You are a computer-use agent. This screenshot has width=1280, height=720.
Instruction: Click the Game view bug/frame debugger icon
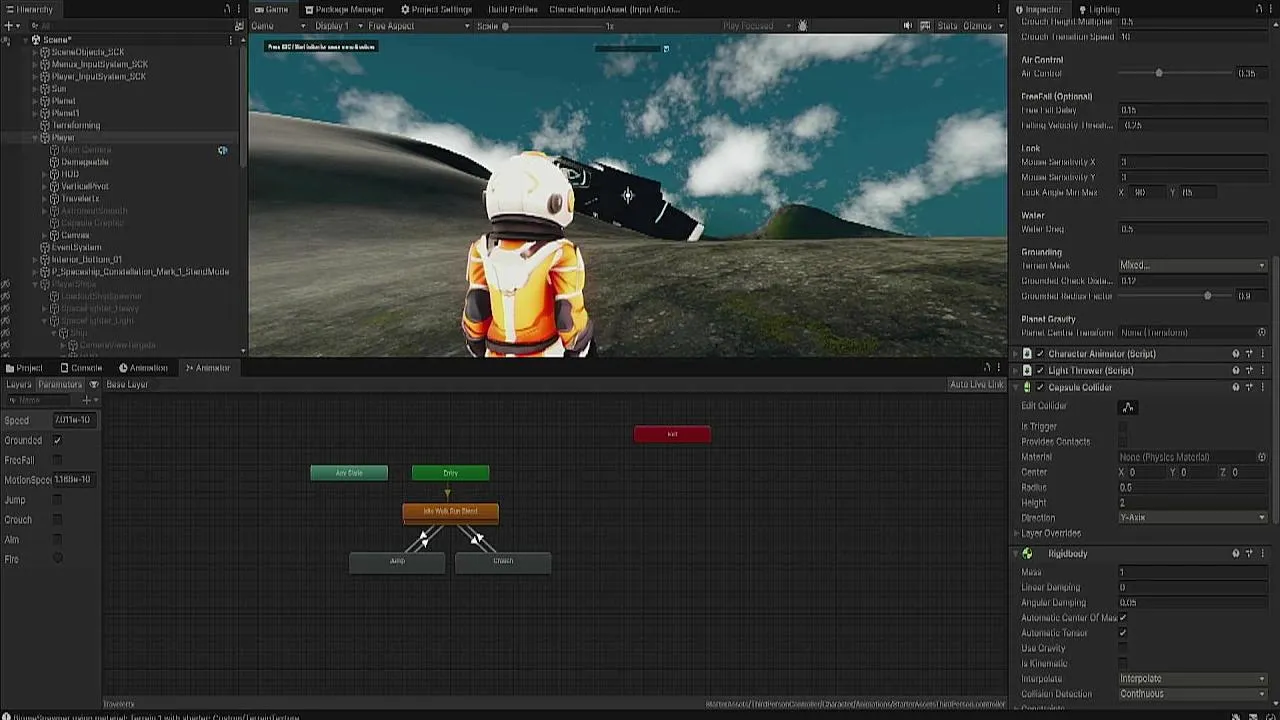click(x=802, y=26)
